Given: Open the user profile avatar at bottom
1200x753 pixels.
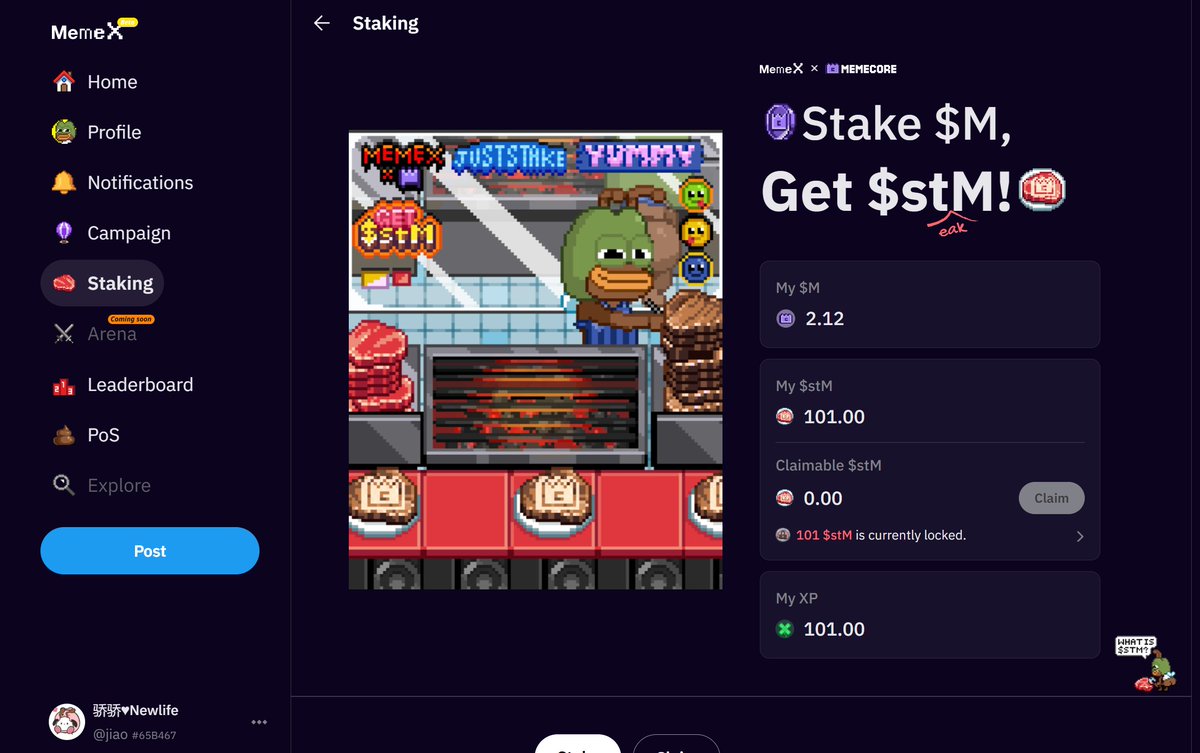Looking at the screenshot, I should pyautogui.click(x=67, y=721).
